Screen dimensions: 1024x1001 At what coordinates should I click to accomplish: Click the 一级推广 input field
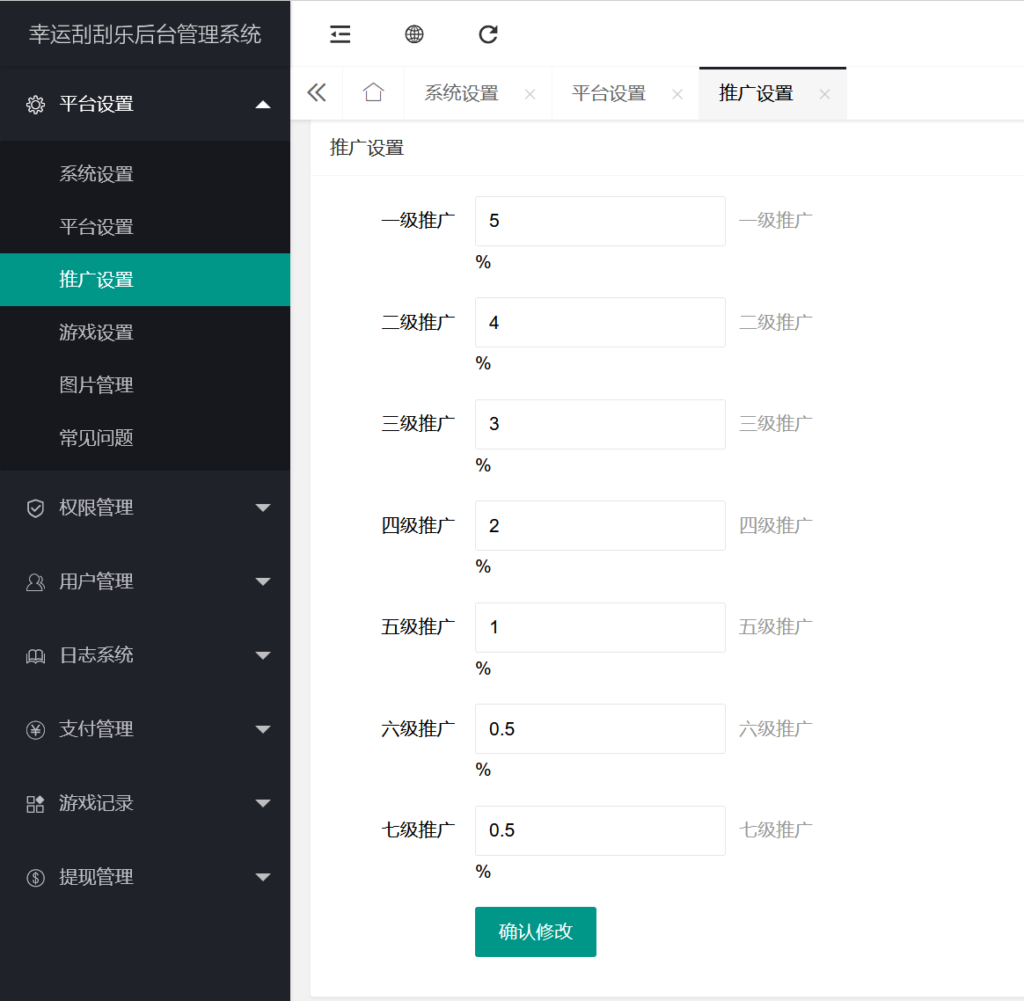pos(600,221)
